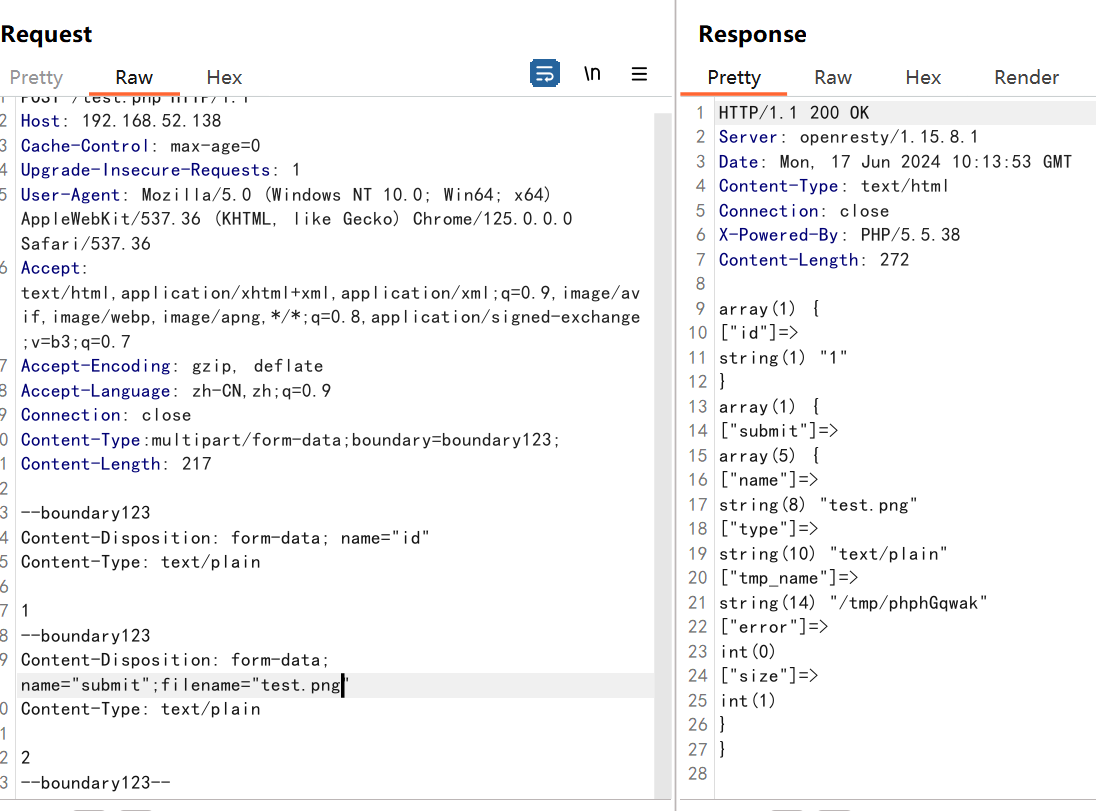Open the Hex tab in Request
Viewport: 1096px width, 811px height.
[224, 77]
